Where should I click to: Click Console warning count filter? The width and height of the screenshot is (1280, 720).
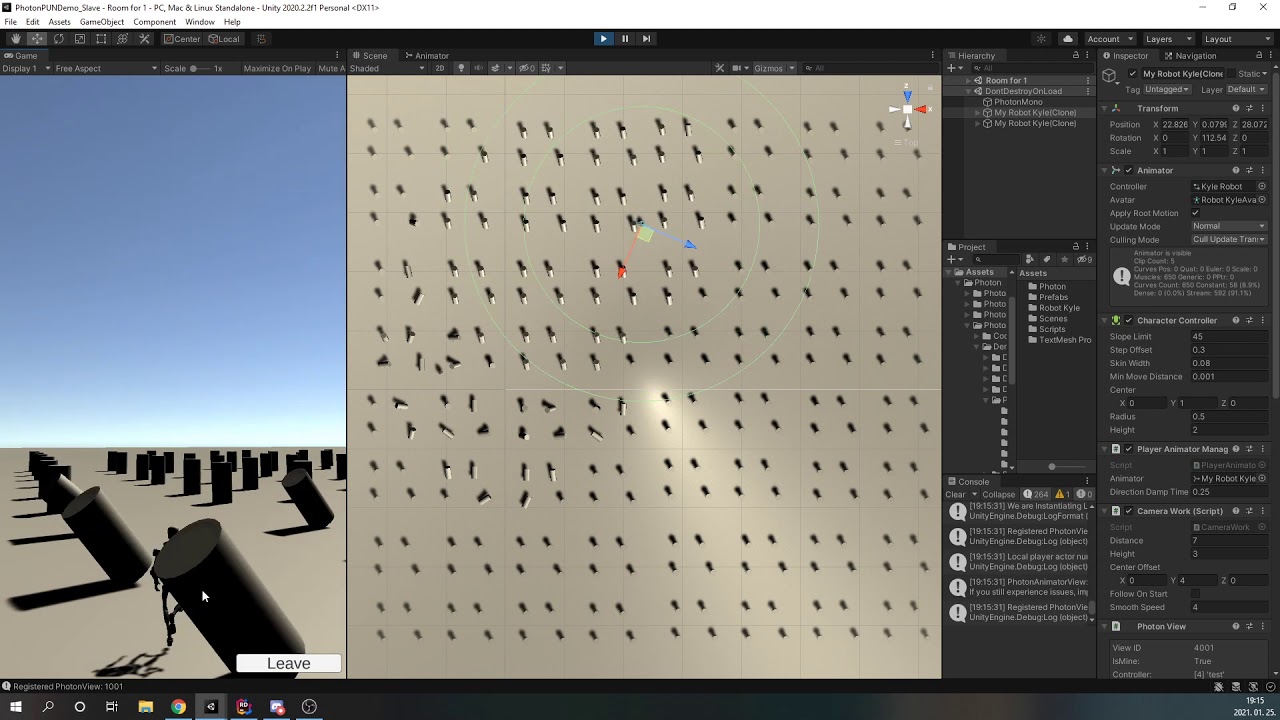coord(1061,494)
